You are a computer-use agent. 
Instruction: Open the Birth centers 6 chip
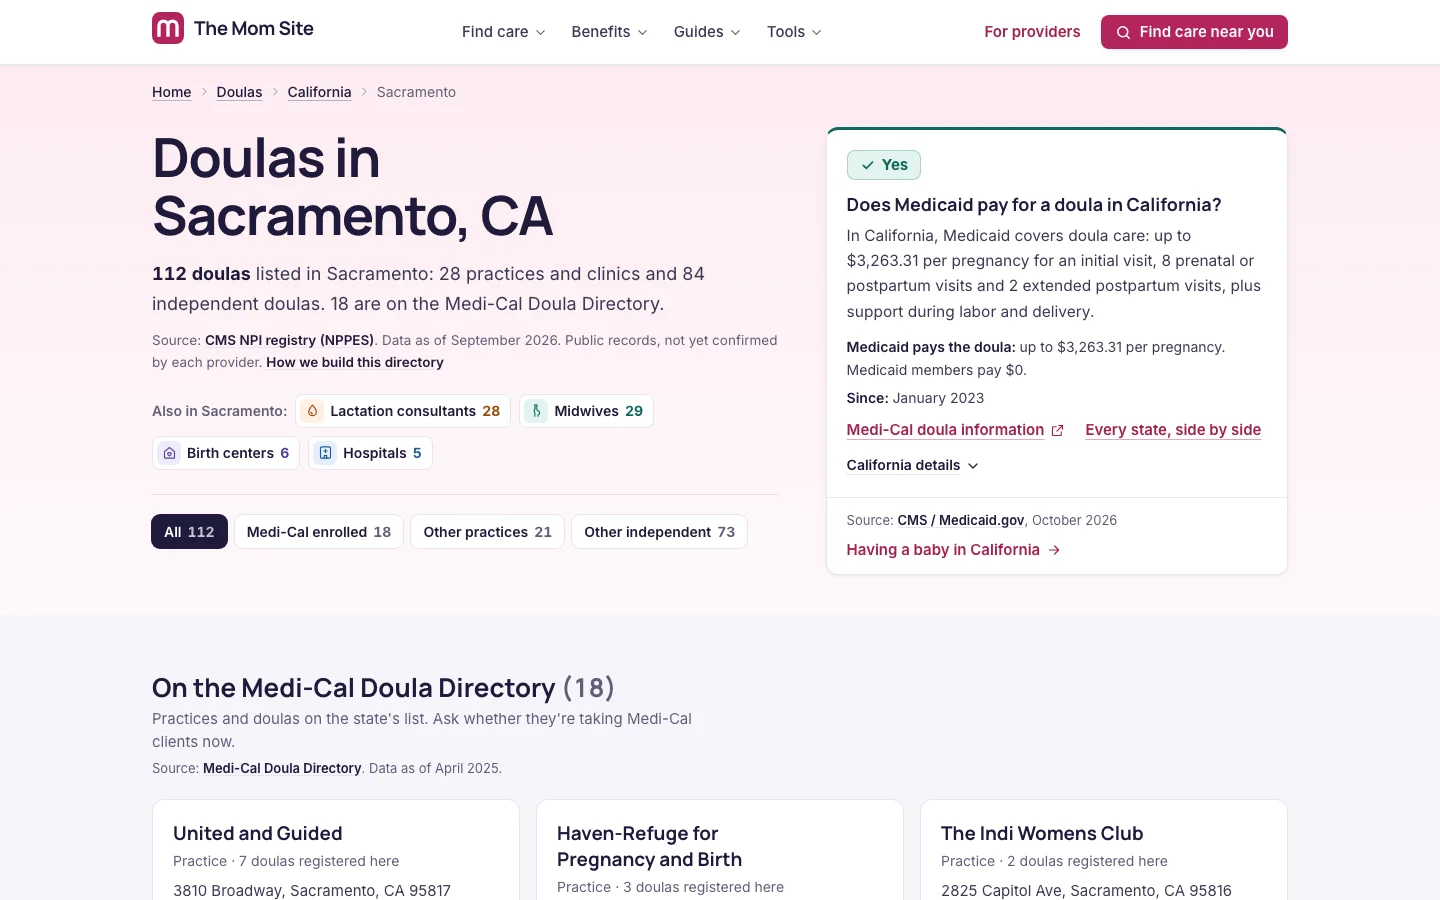pos(226,453)
